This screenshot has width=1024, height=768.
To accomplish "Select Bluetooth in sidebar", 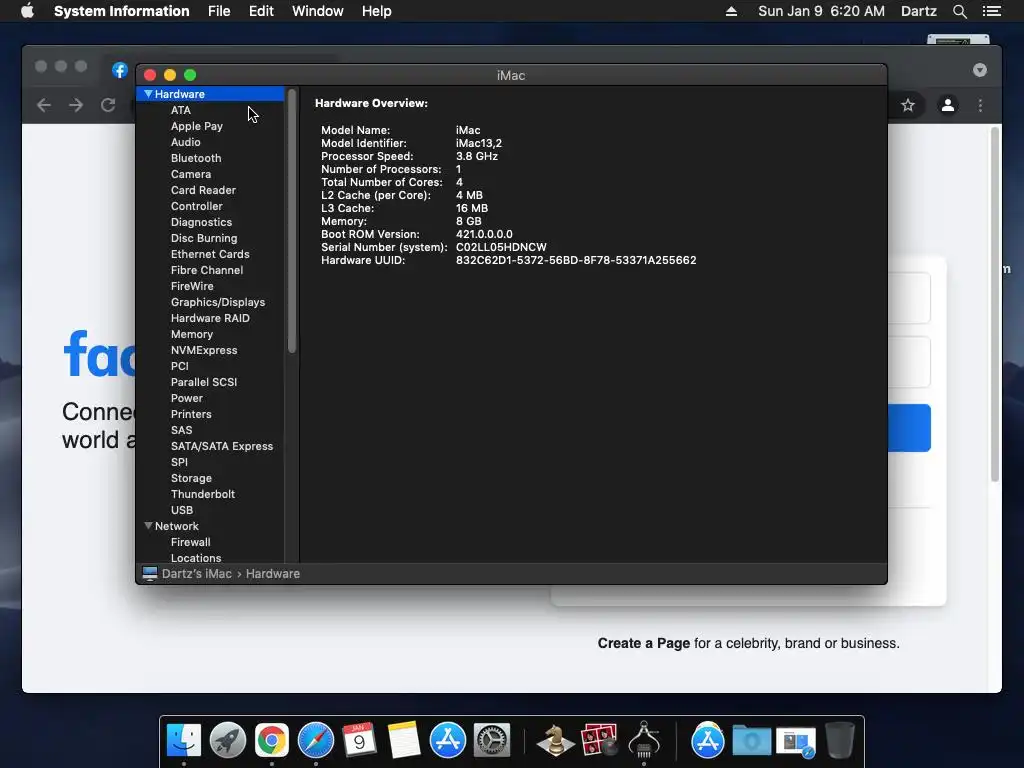I will pyautogui.click(x=196, y=158).
